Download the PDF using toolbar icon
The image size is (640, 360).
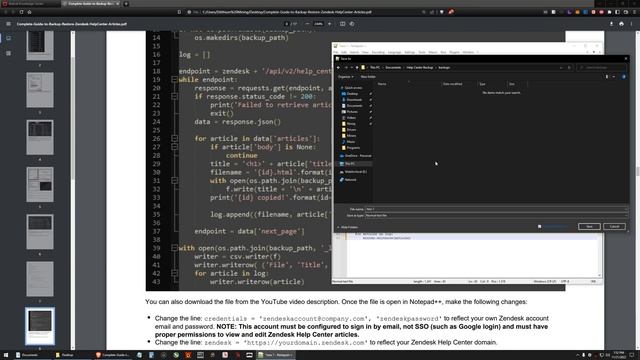click(611, 24)
